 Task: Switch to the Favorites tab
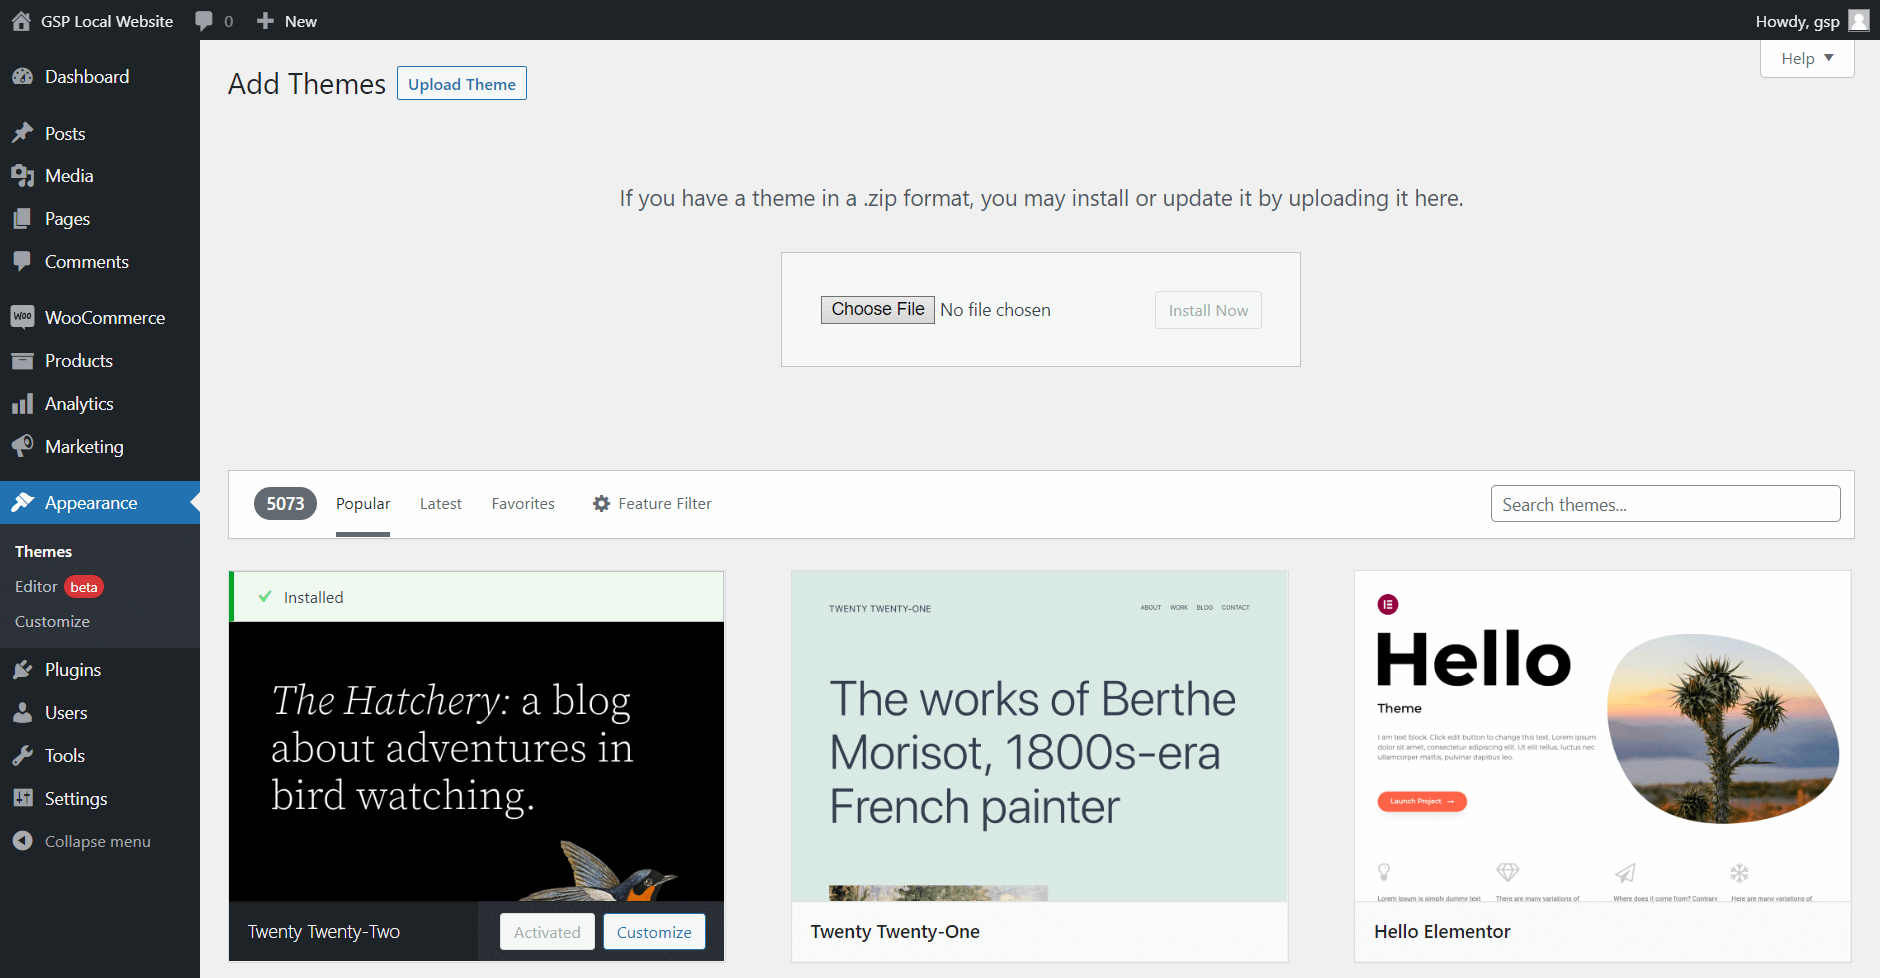[x=523, y=503]
